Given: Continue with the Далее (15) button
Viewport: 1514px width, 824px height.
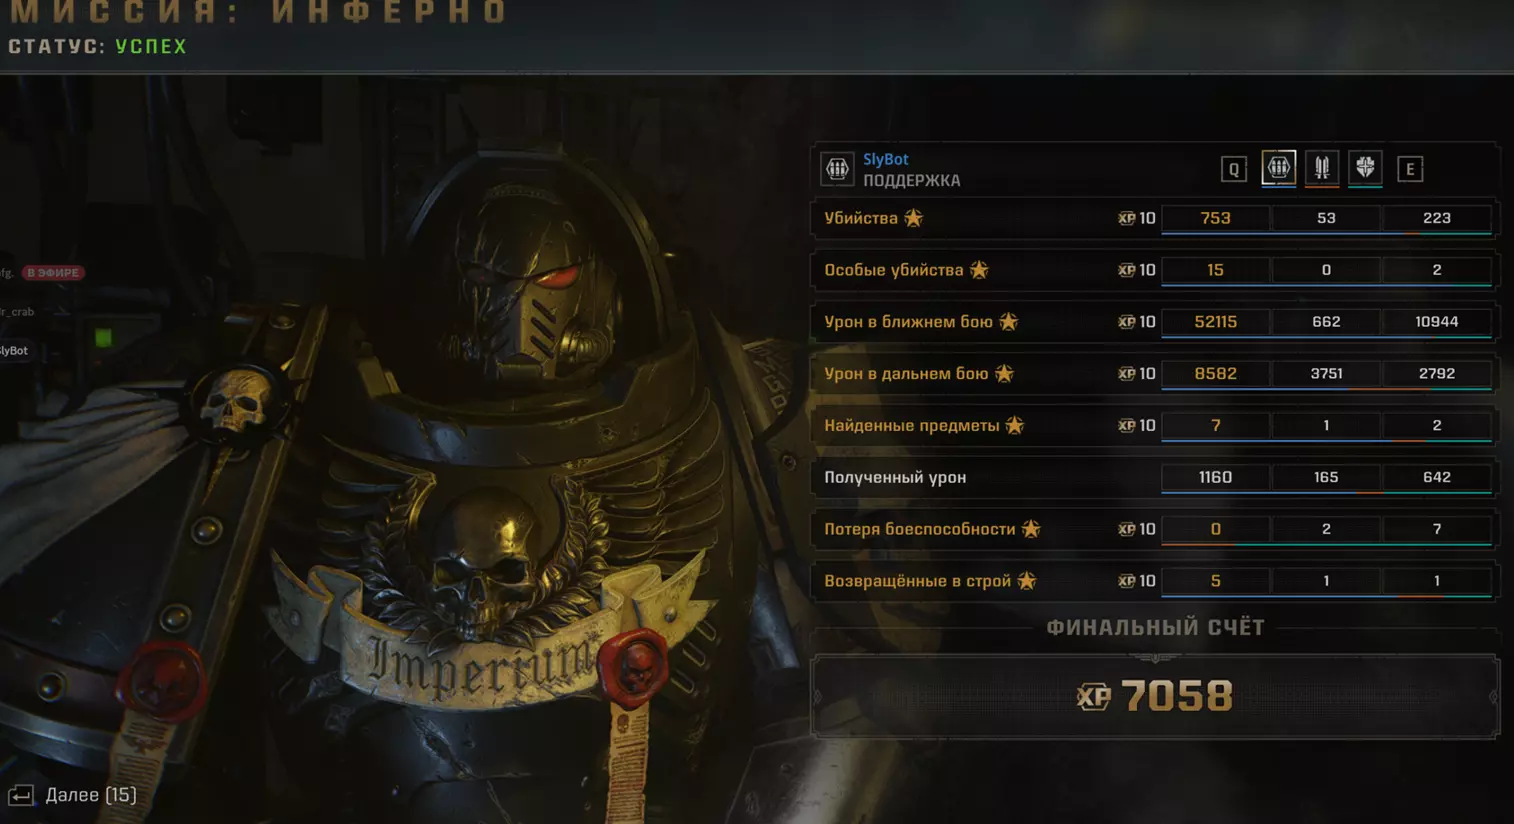Looking at the screenshot, I should click(x=73, y=795).
